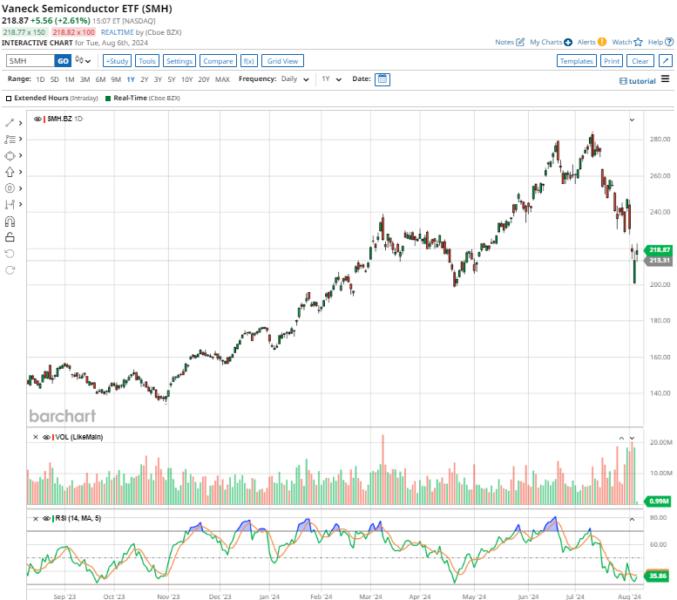Open the chart type candlestick selector

pyautogui.click(x=83, y=60)
